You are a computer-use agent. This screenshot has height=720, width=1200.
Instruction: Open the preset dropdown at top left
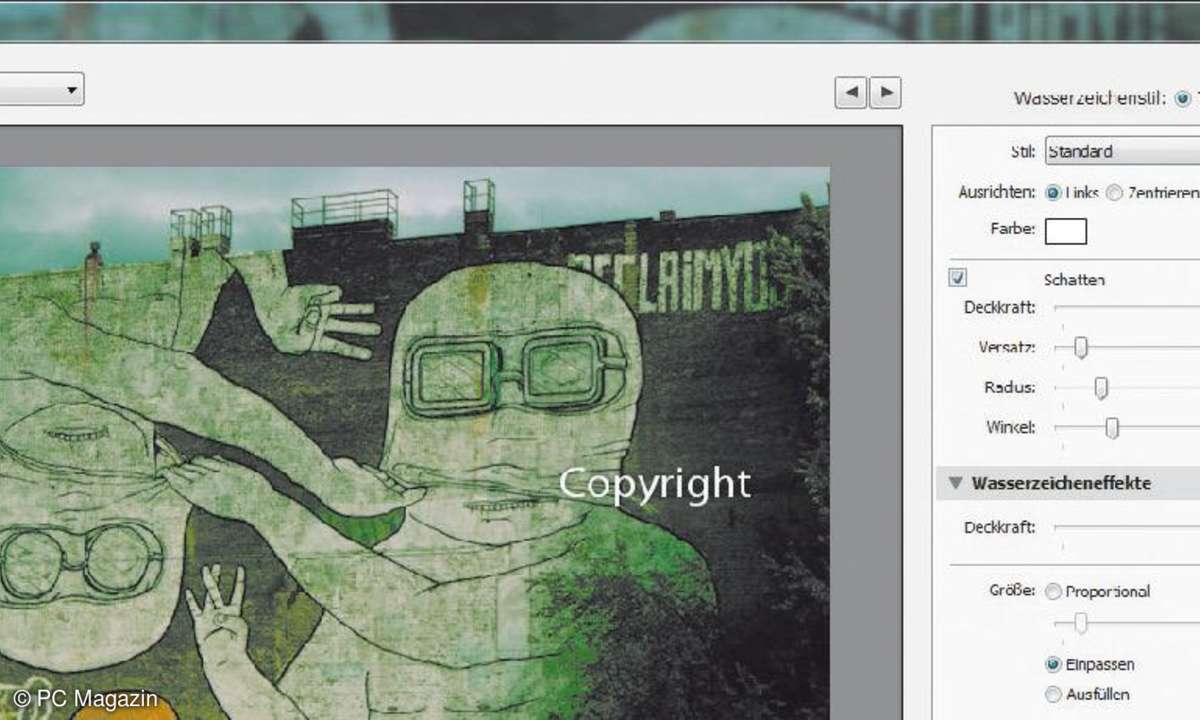click(x=41, y=90)
